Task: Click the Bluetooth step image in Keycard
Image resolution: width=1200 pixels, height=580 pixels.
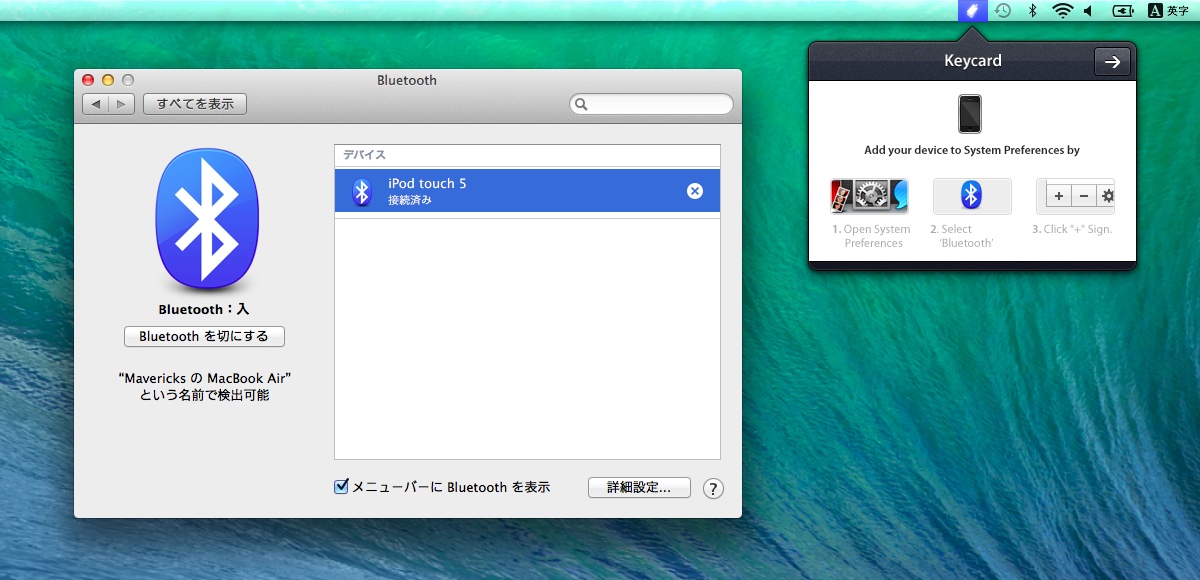Action: tap(972, 196)
